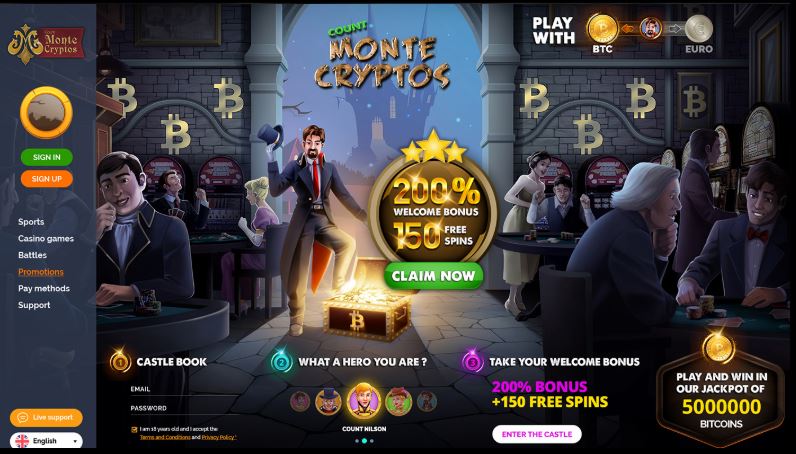This screenshot has width=796, height=454.
Task: Open the Sports menu item
Action: (31, 222)
